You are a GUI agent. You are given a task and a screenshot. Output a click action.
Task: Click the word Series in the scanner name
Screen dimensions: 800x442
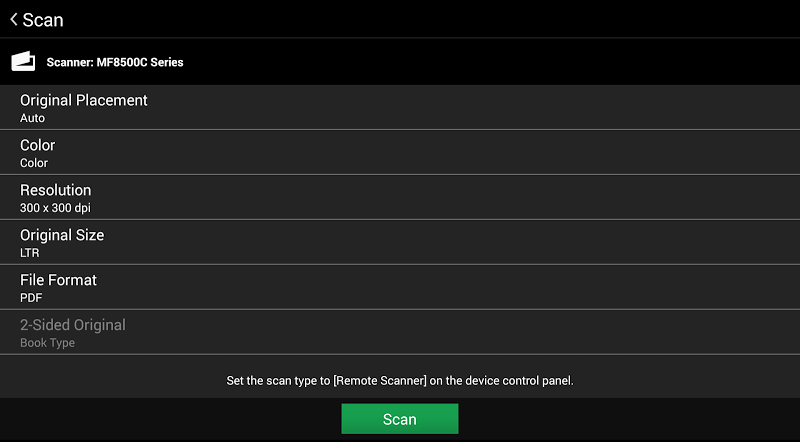point(167,62)
